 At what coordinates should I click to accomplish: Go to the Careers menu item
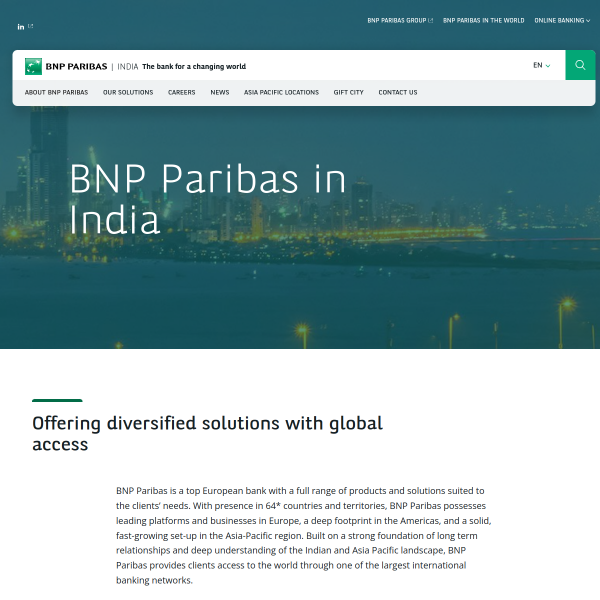coord(181,93)
